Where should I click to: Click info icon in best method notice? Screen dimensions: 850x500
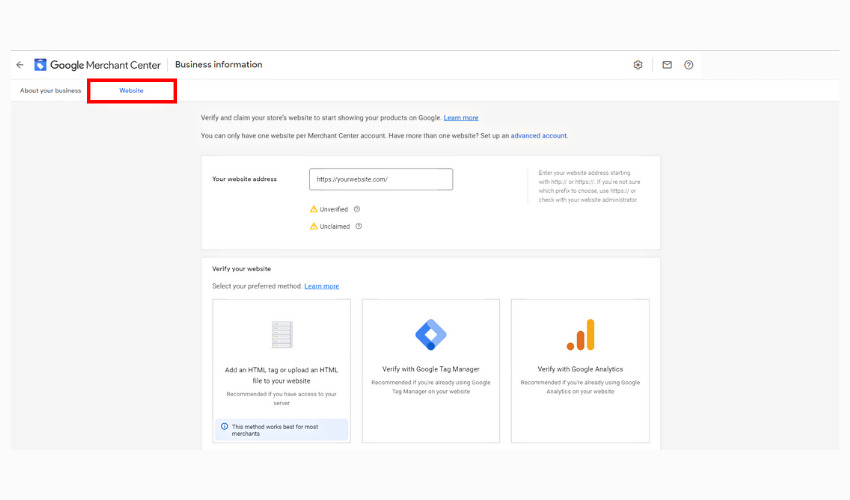tap(224, 427)
